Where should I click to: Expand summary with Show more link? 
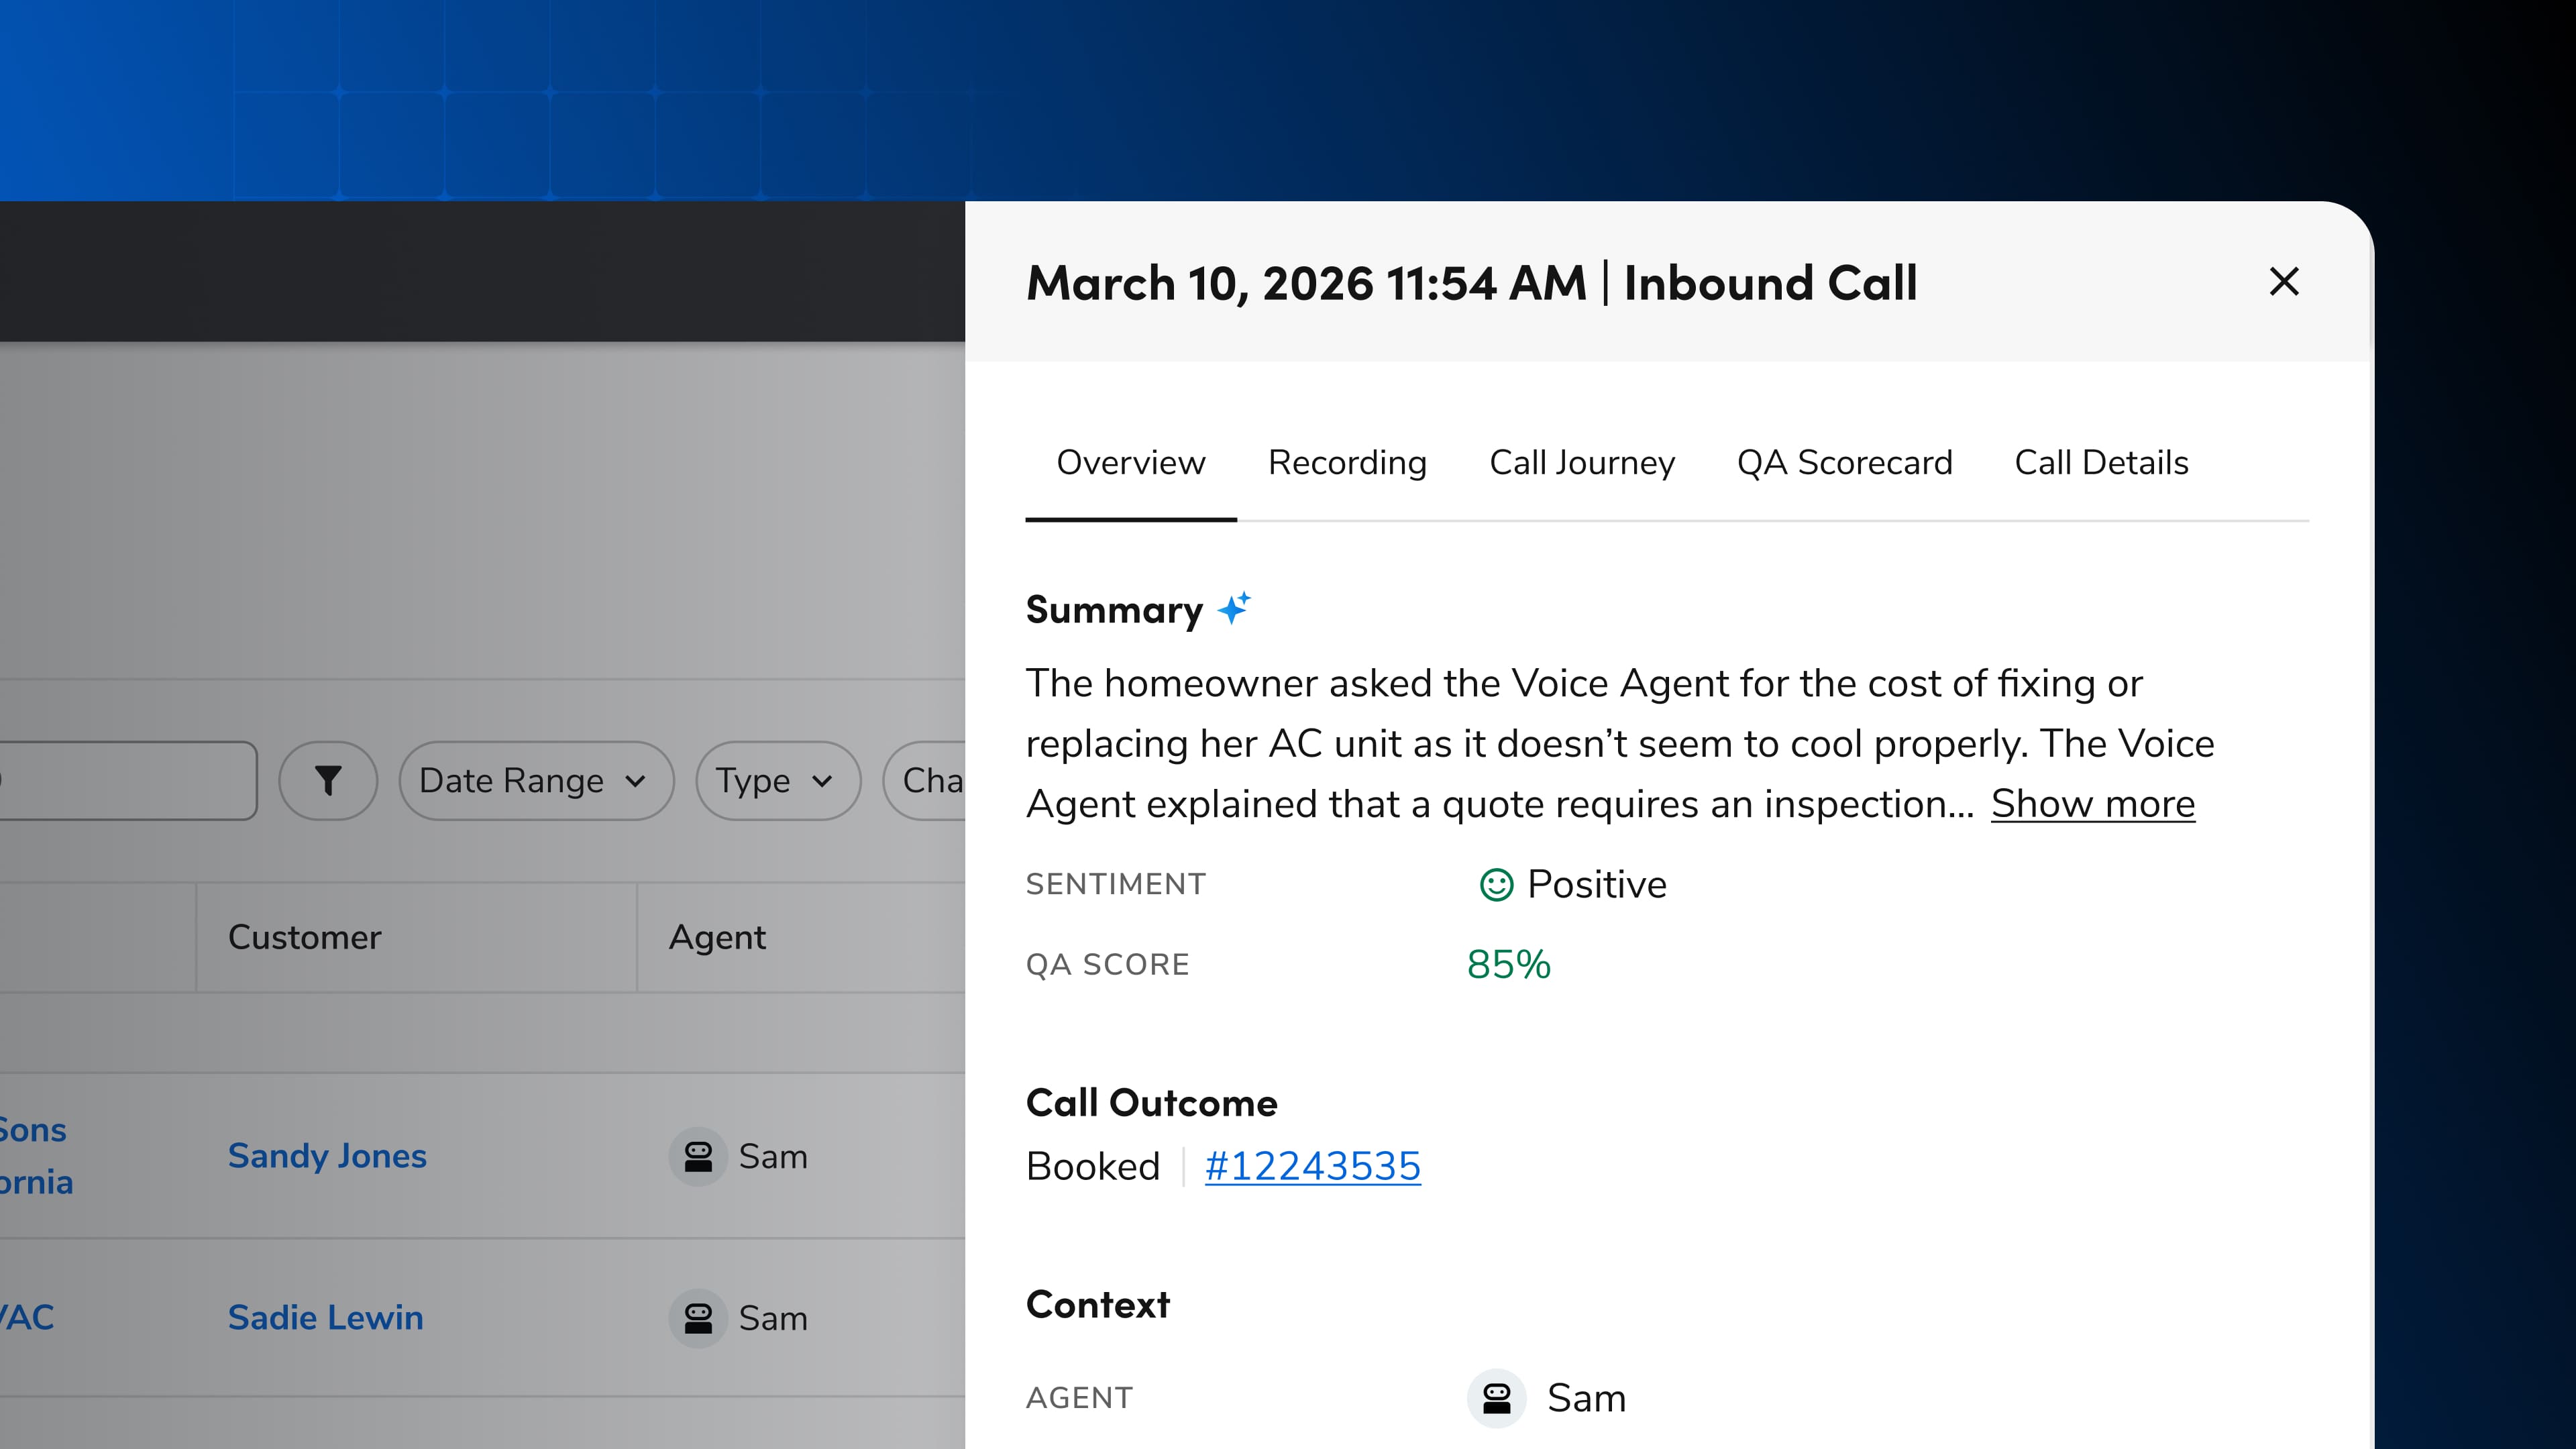2092,804
